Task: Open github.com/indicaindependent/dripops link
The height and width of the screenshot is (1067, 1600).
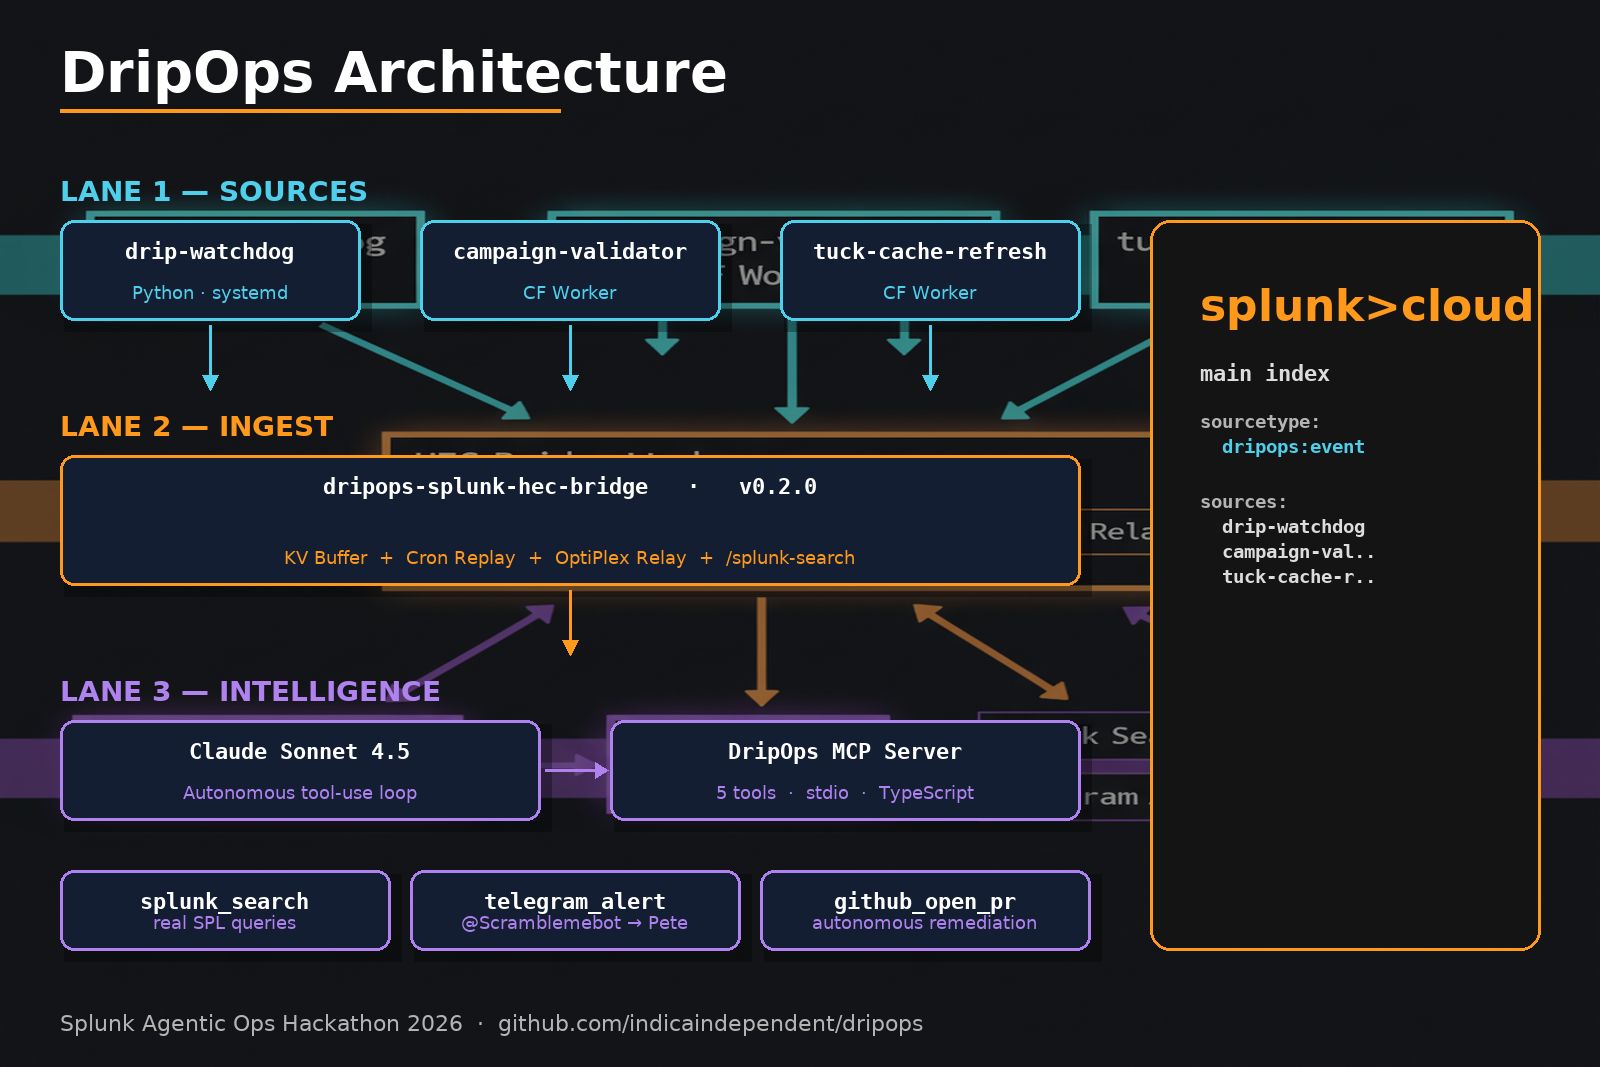Action: click(x=711, y=1024)
